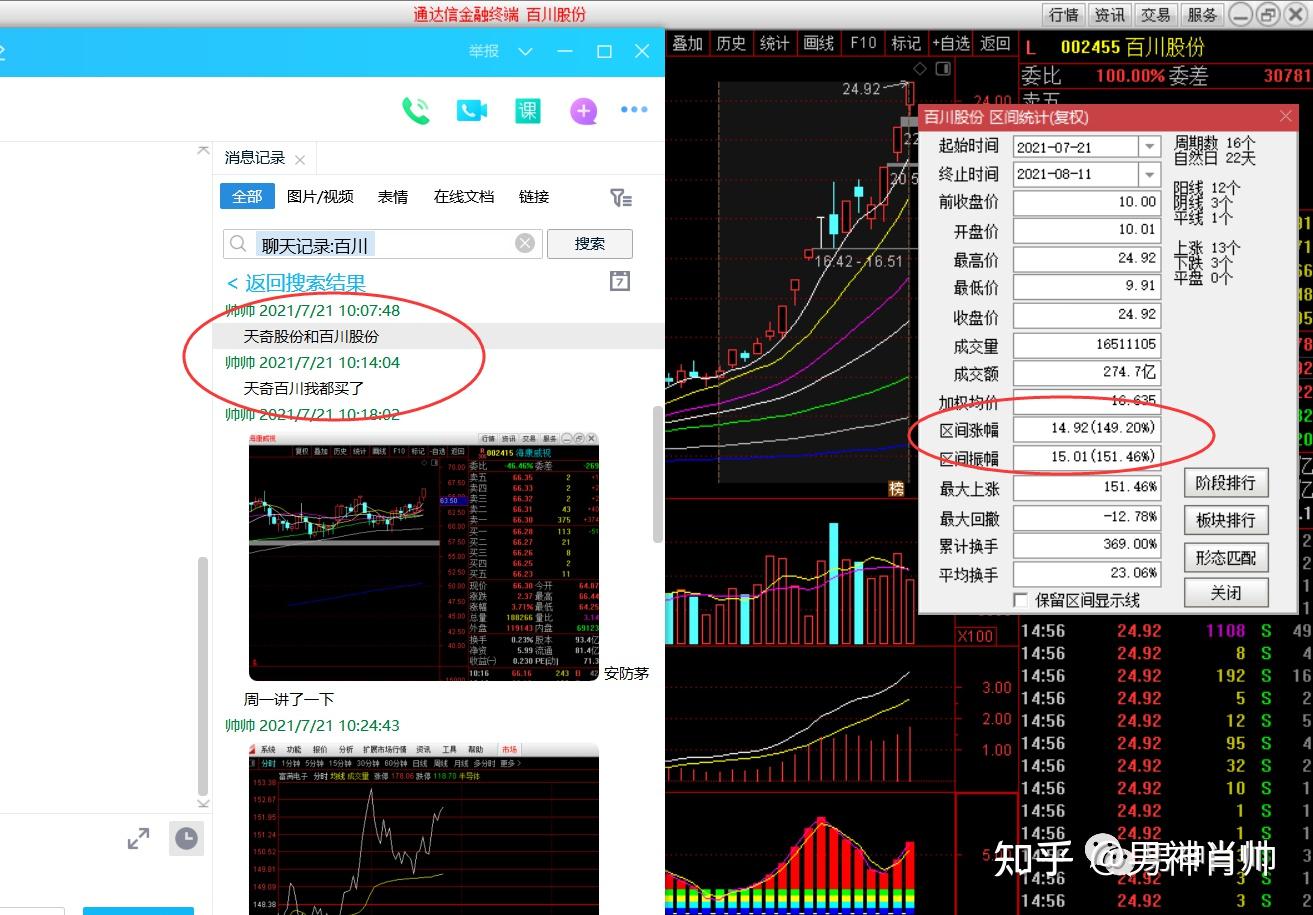Open the 终止时间 date dropdown
Screen dimensions: 1313x915
click(x=1150, y=174)
